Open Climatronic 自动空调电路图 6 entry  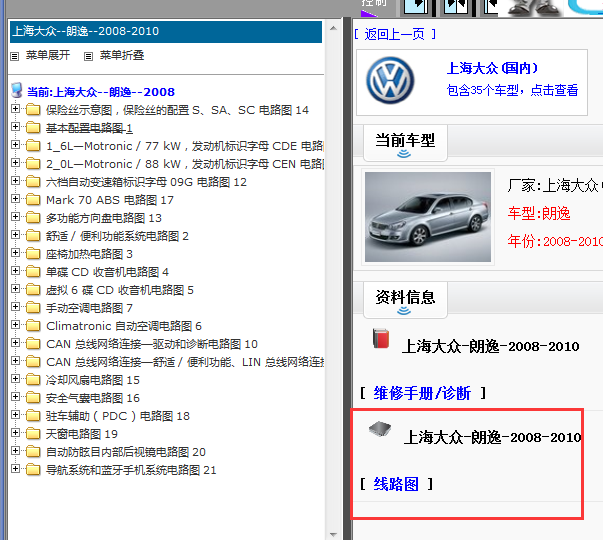point(124,326)
